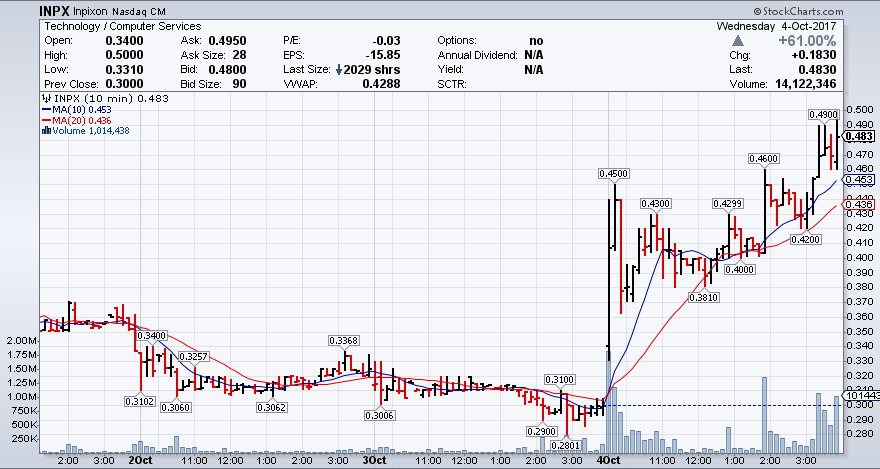This screenshot has width=880, height=469.
Task: Click the blue MA(10) legend line marker
Action: [44, 109]
